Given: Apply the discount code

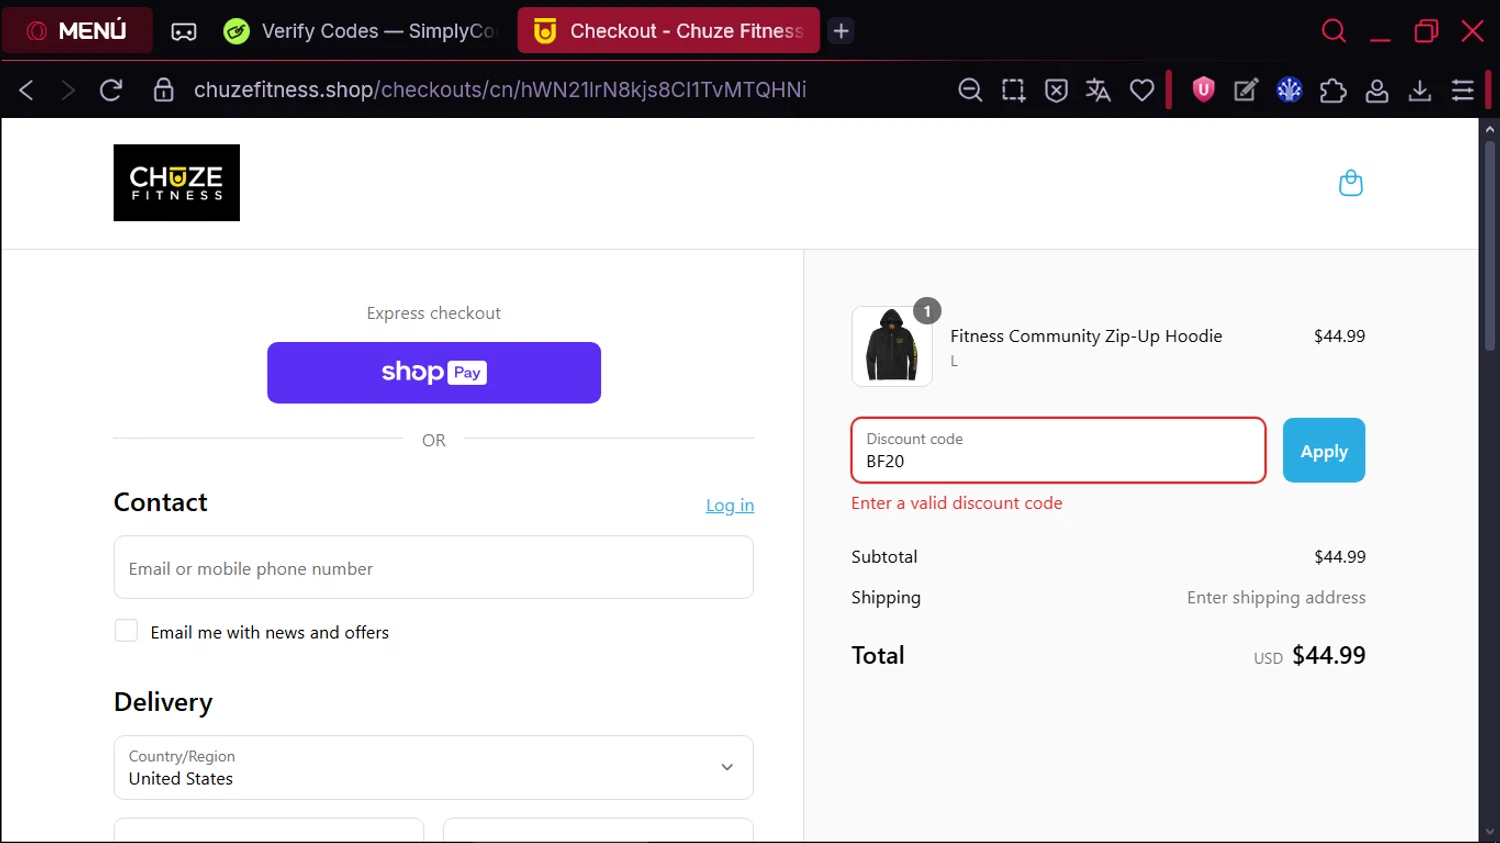Looking at the screenshot, I should [1324, 450].
